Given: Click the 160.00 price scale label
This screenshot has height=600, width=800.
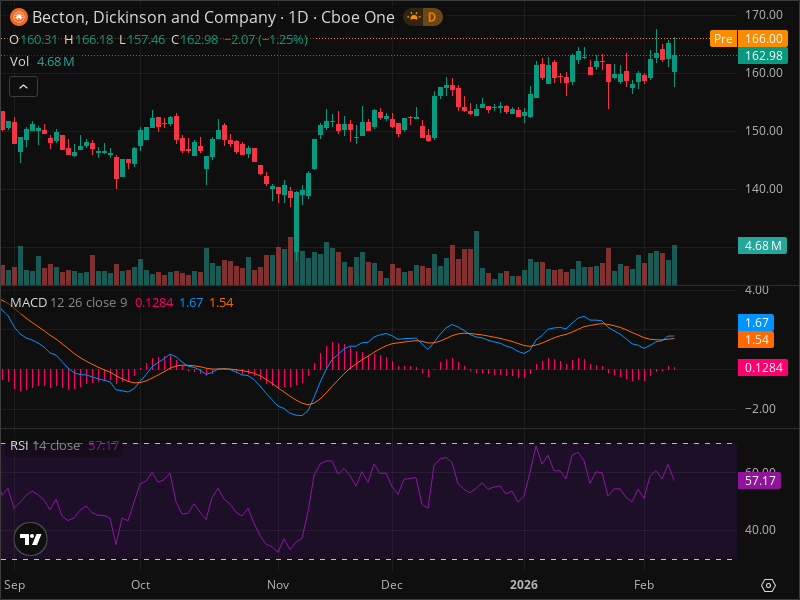Looking at the screenshot, I should [763, 72].
